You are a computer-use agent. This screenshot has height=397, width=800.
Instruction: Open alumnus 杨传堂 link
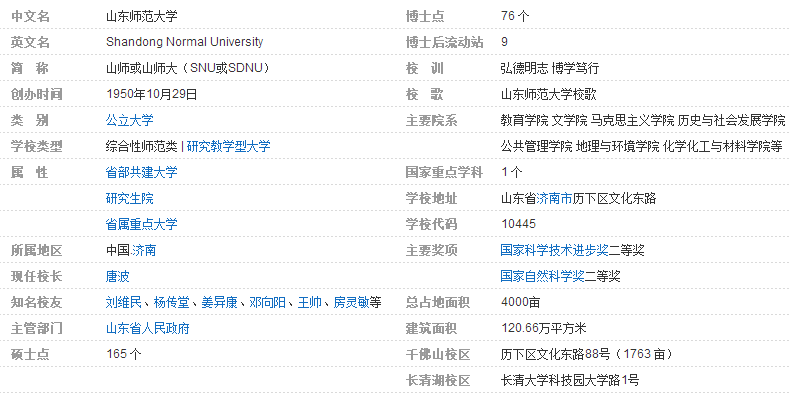tap(171, 303)
